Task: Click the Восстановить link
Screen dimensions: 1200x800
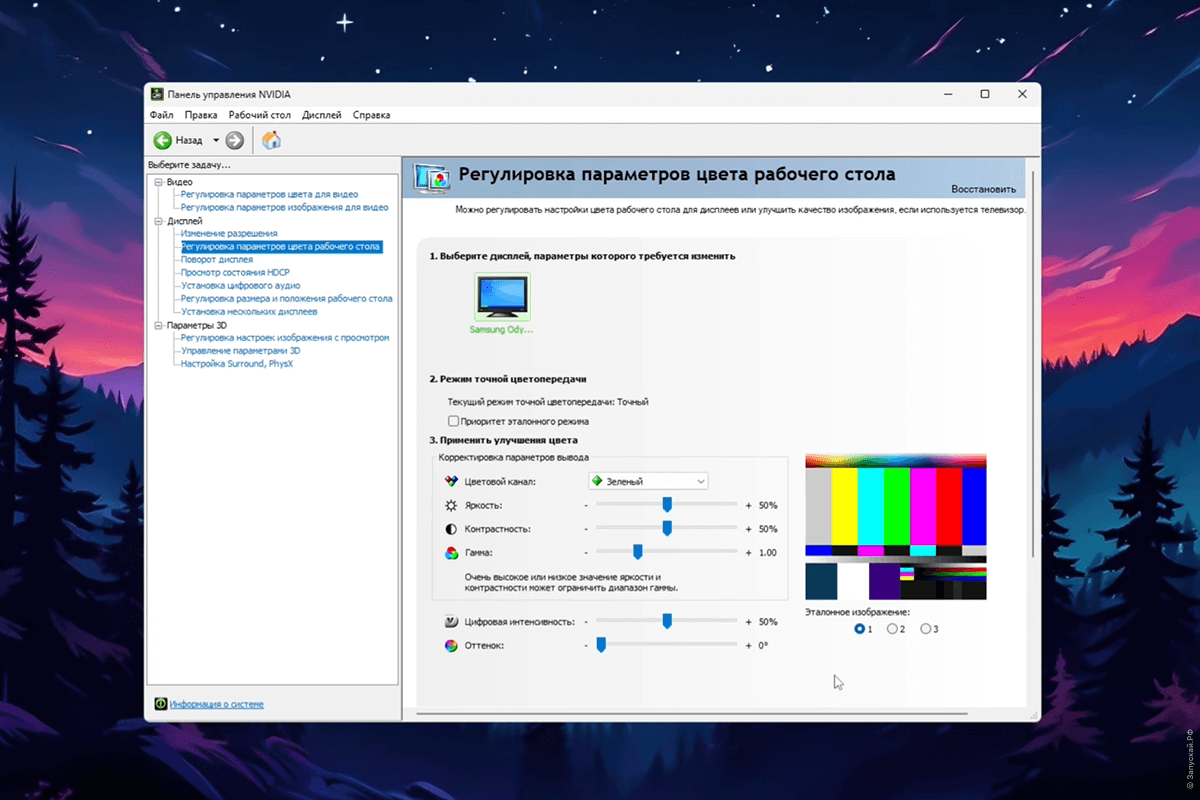Action: [983, 189]
